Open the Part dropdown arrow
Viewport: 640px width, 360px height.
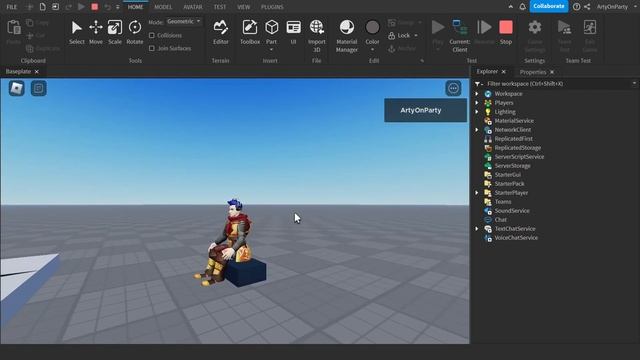pyautogui.click(x=271, y=50)
